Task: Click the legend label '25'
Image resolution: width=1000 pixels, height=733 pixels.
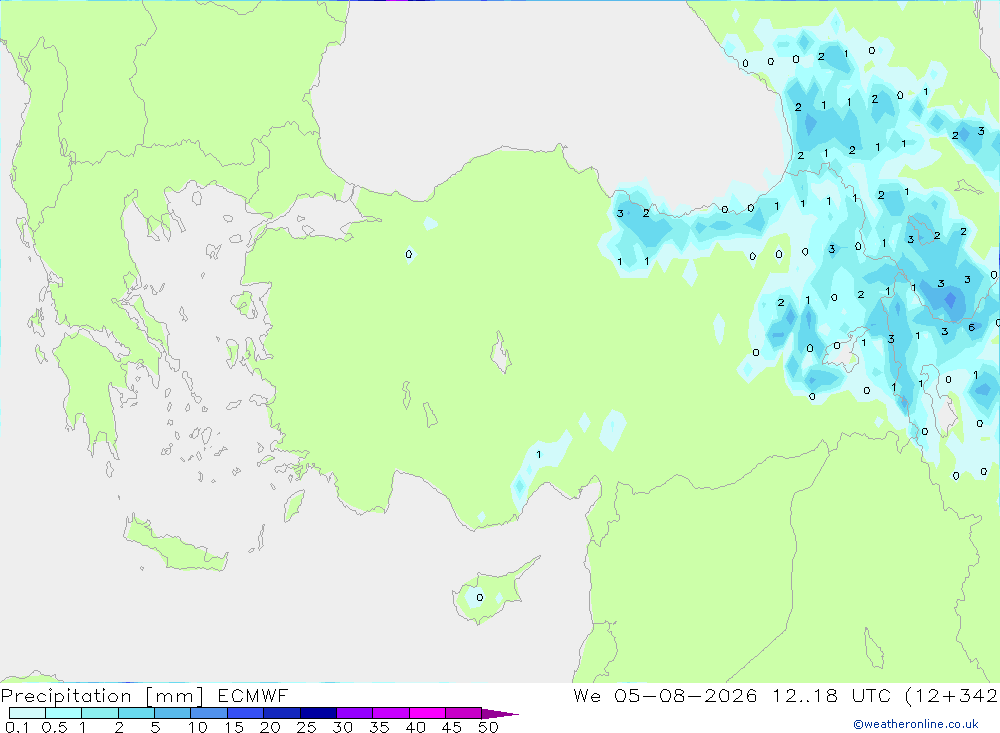Action: coord(306,727)
